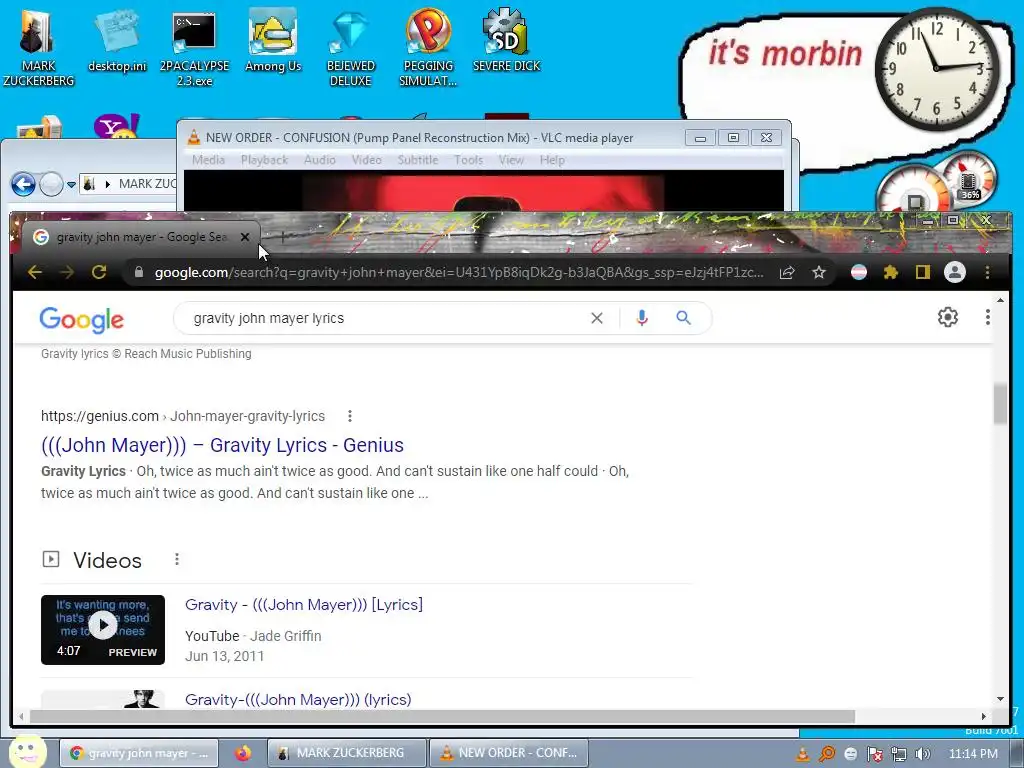Viewport: 1024px width, 768px height.
Task: Close the gravity john mayer Chrome tab
Action: coord(245,237)
